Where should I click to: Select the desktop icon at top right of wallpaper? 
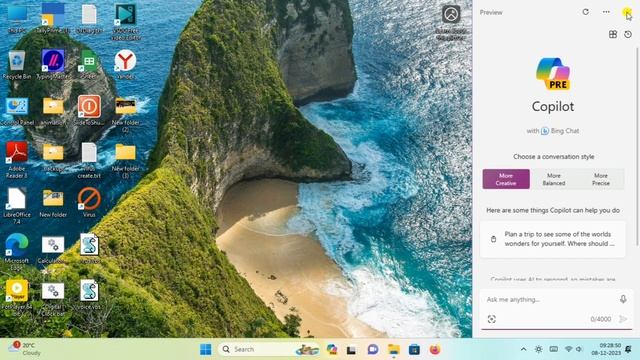(451, 22)
